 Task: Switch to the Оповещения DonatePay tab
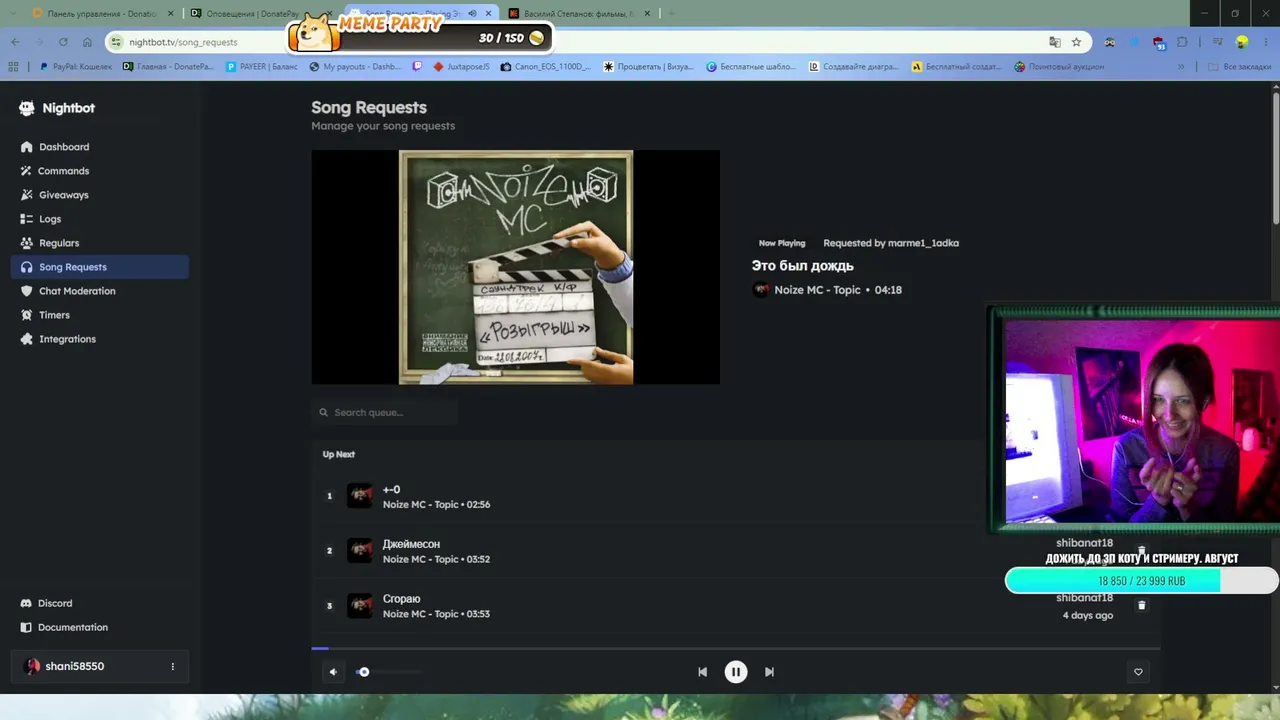[x=252, y=14]
